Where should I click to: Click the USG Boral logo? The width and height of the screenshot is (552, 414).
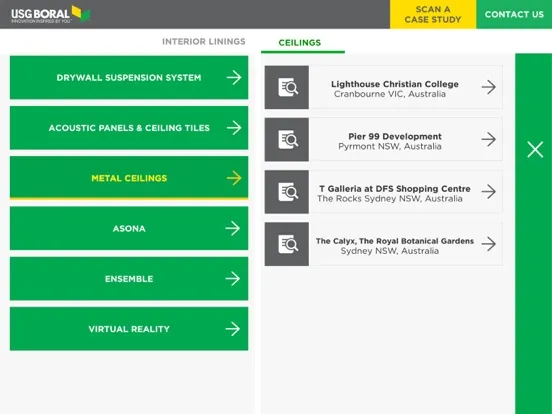click(51, 14)
